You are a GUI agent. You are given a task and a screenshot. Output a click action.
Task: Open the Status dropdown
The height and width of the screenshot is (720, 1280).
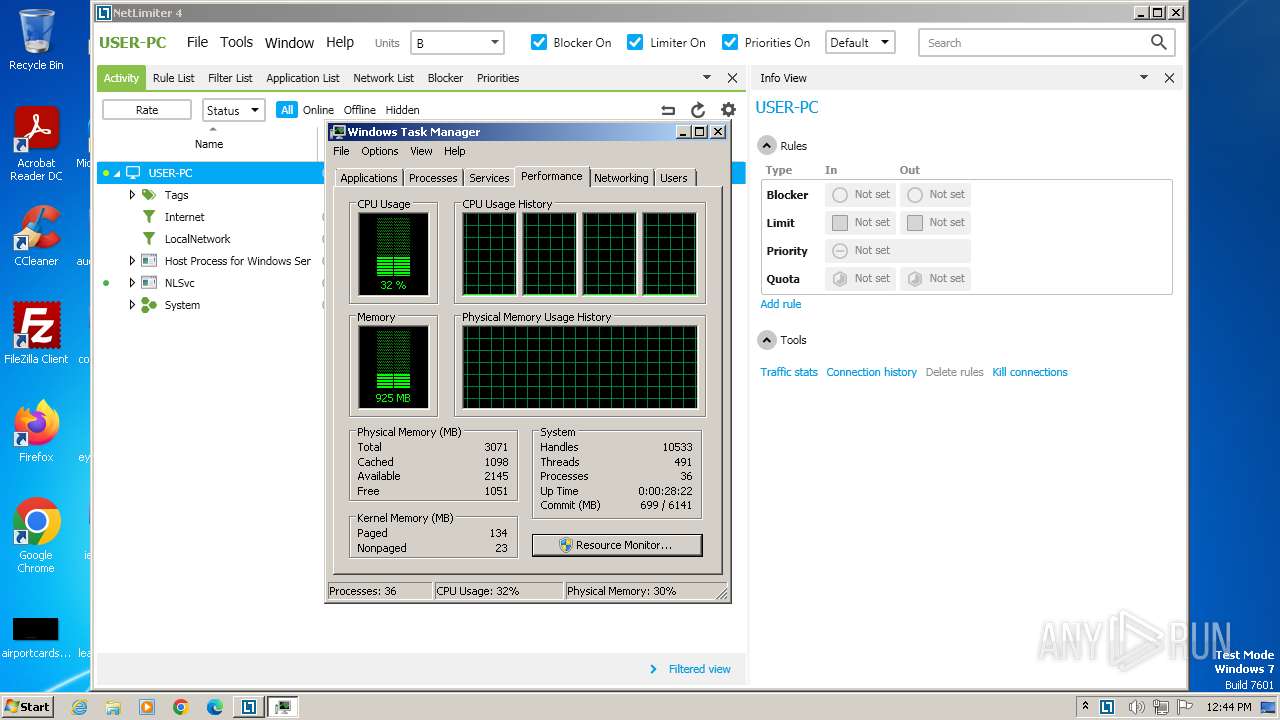coord(233,110)
